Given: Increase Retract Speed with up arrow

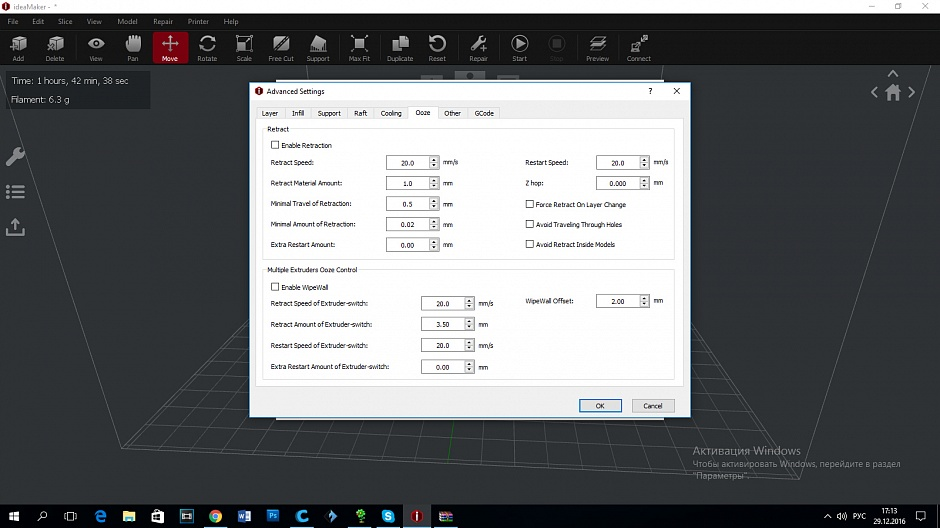Looking at the screenshot, I should [x=434, y=159].
